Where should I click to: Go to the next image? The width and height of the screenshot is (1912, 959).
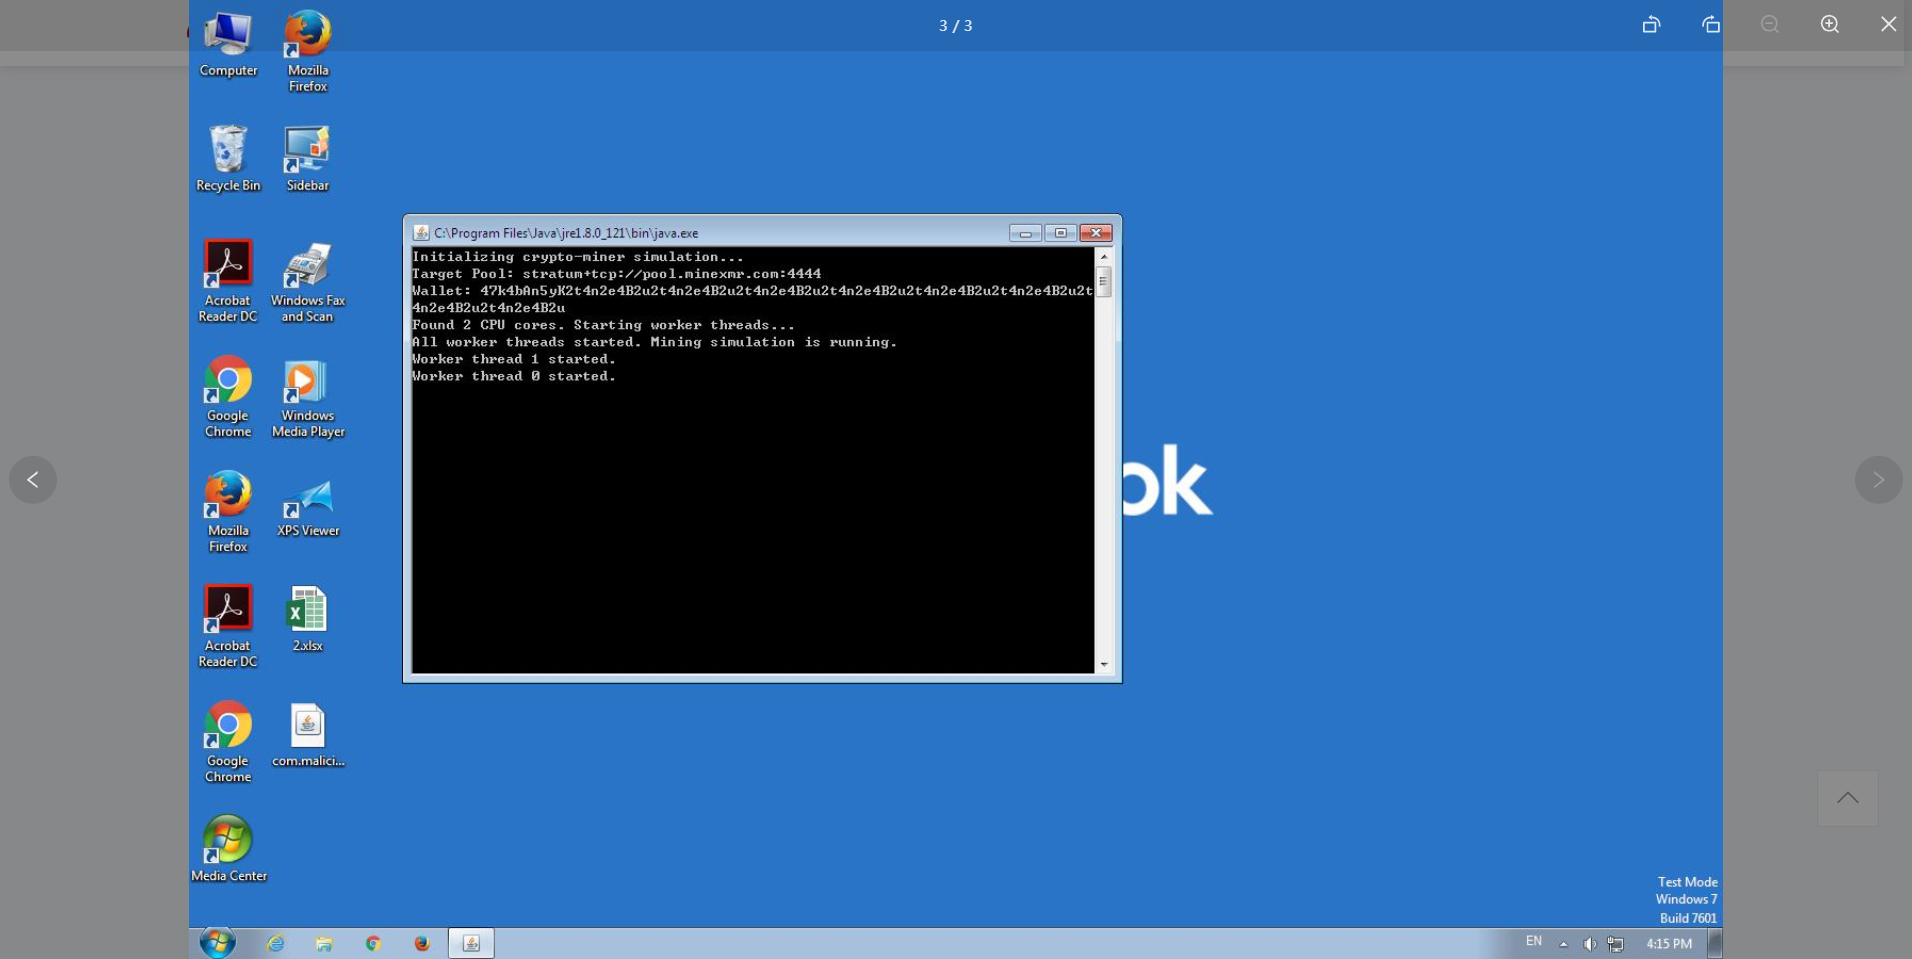(x=1878, y=480)
